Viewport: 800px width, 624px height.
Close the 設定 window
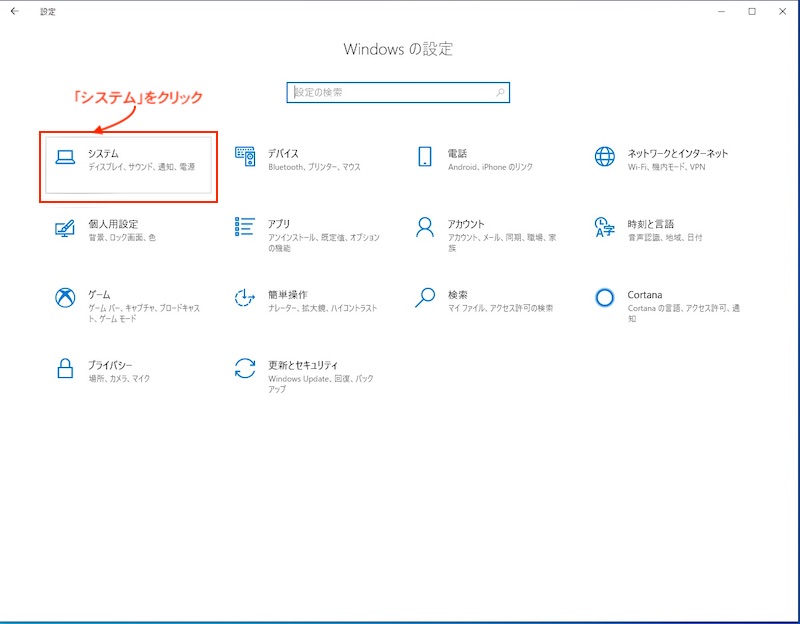782,11
